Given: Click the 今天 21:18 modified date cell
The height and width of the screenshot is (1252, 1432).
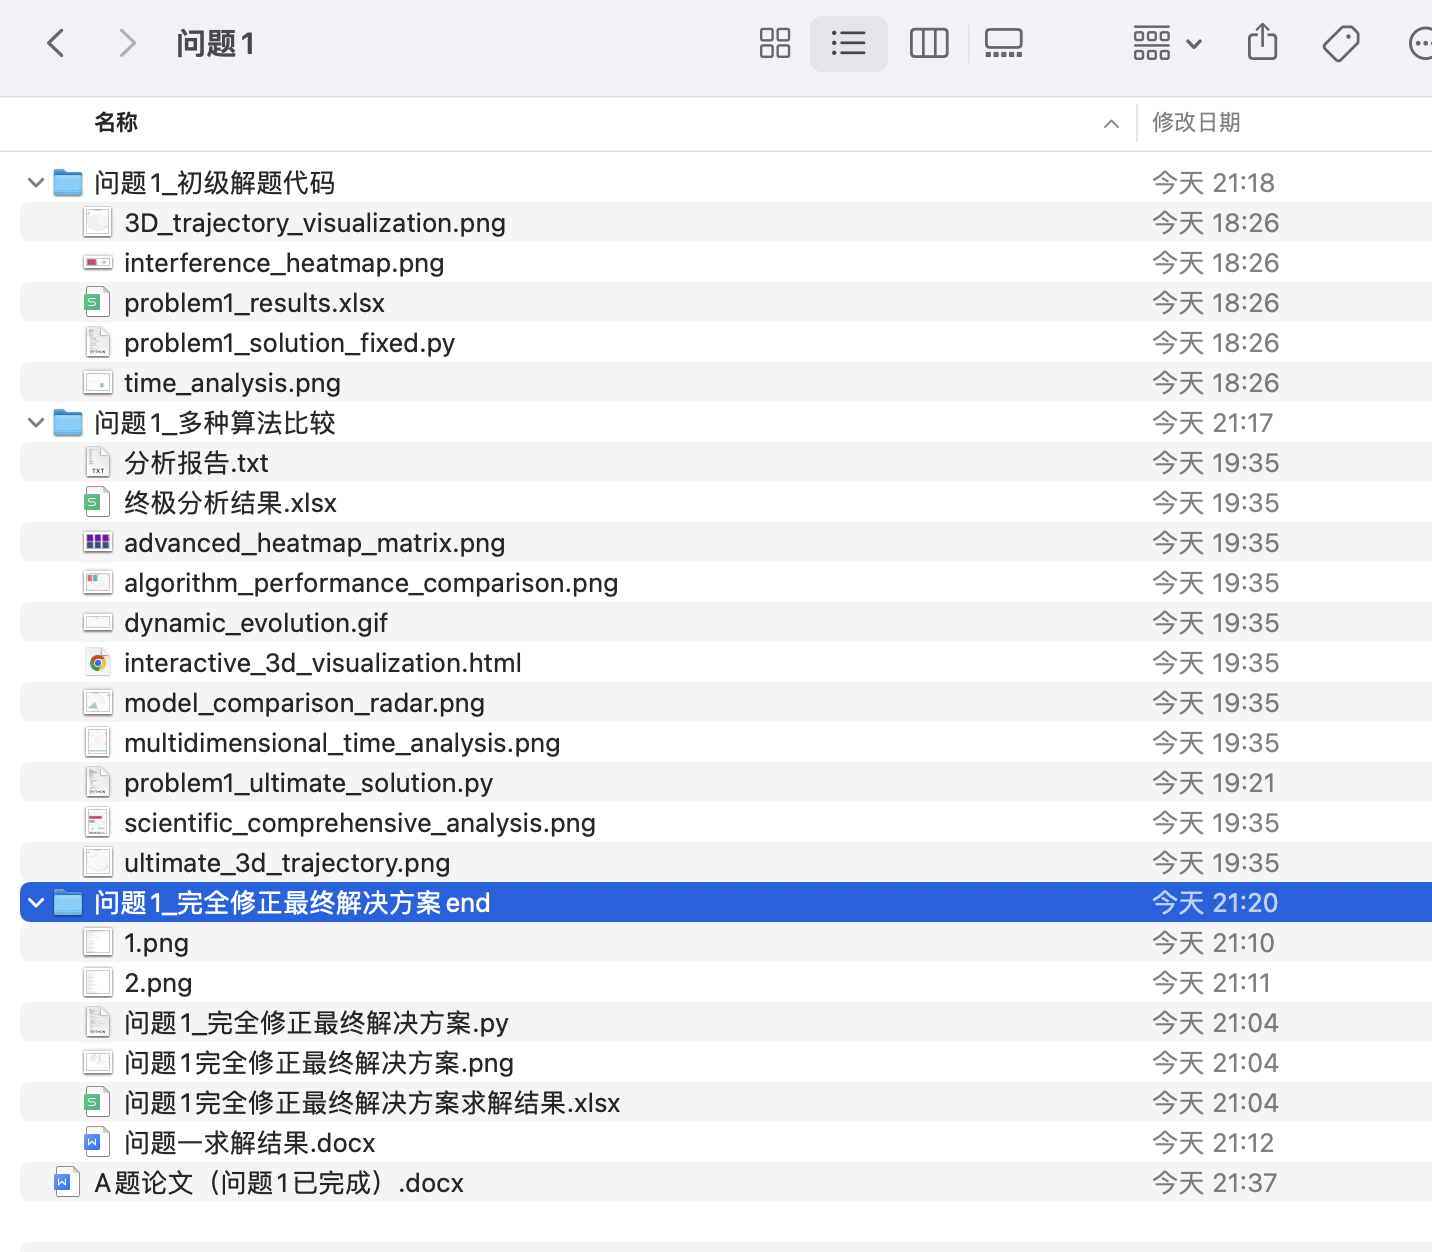Looking at the screenshot, I should pyautogui.click(x=1213, y=183).
